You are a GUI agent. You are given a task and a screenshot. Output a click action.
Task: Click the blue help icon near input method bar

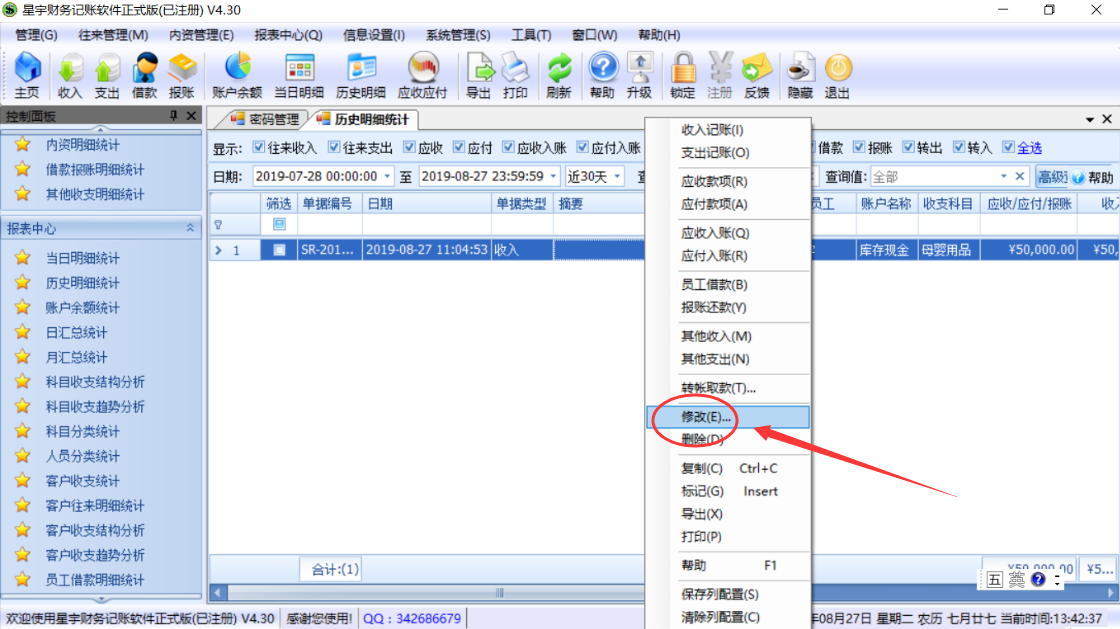tap(1038, 579)
